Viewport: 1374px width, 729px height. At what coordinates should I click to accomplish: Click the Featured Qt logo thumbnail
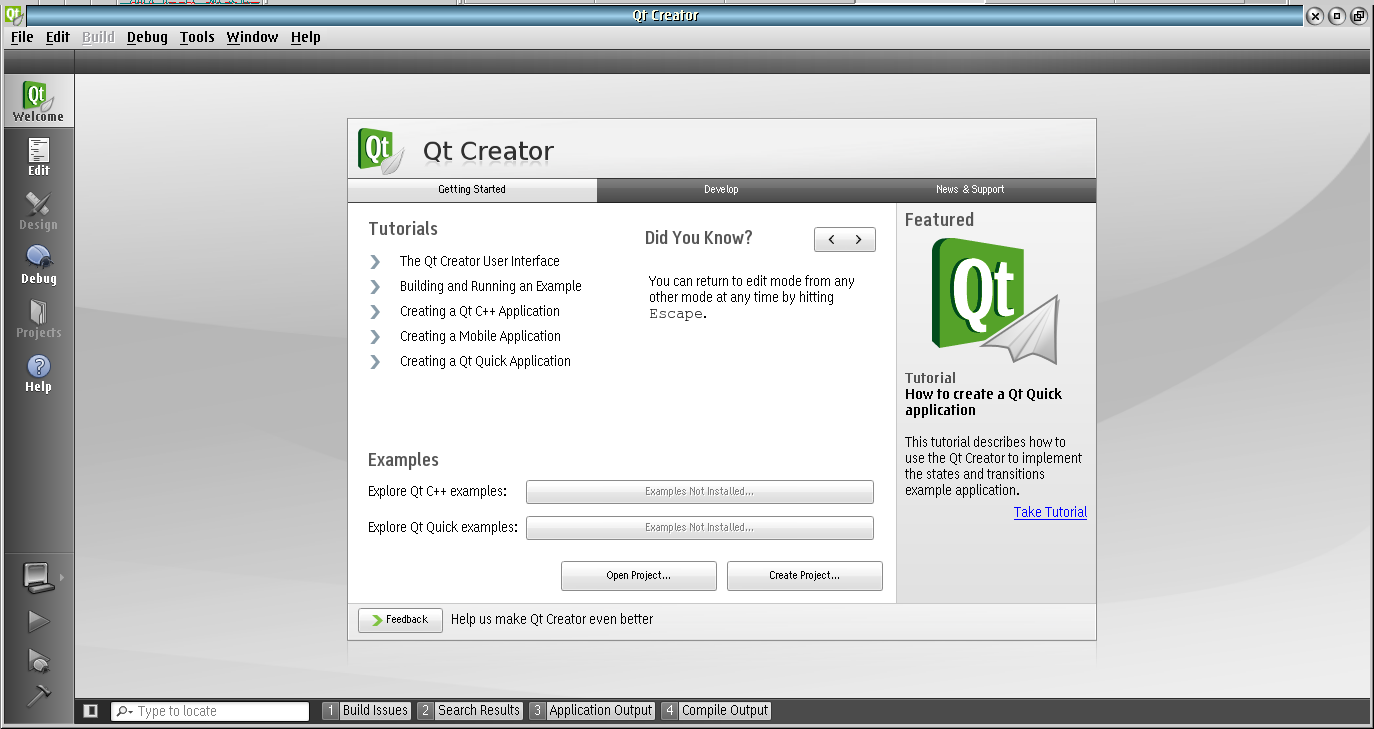point(995,301)
